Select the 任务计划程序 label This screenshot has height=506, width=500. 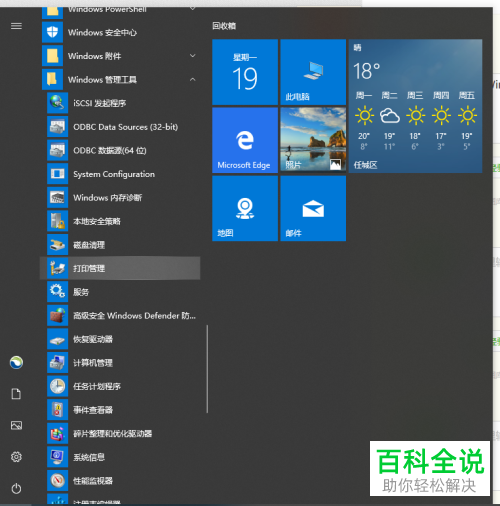pos(97,387)
